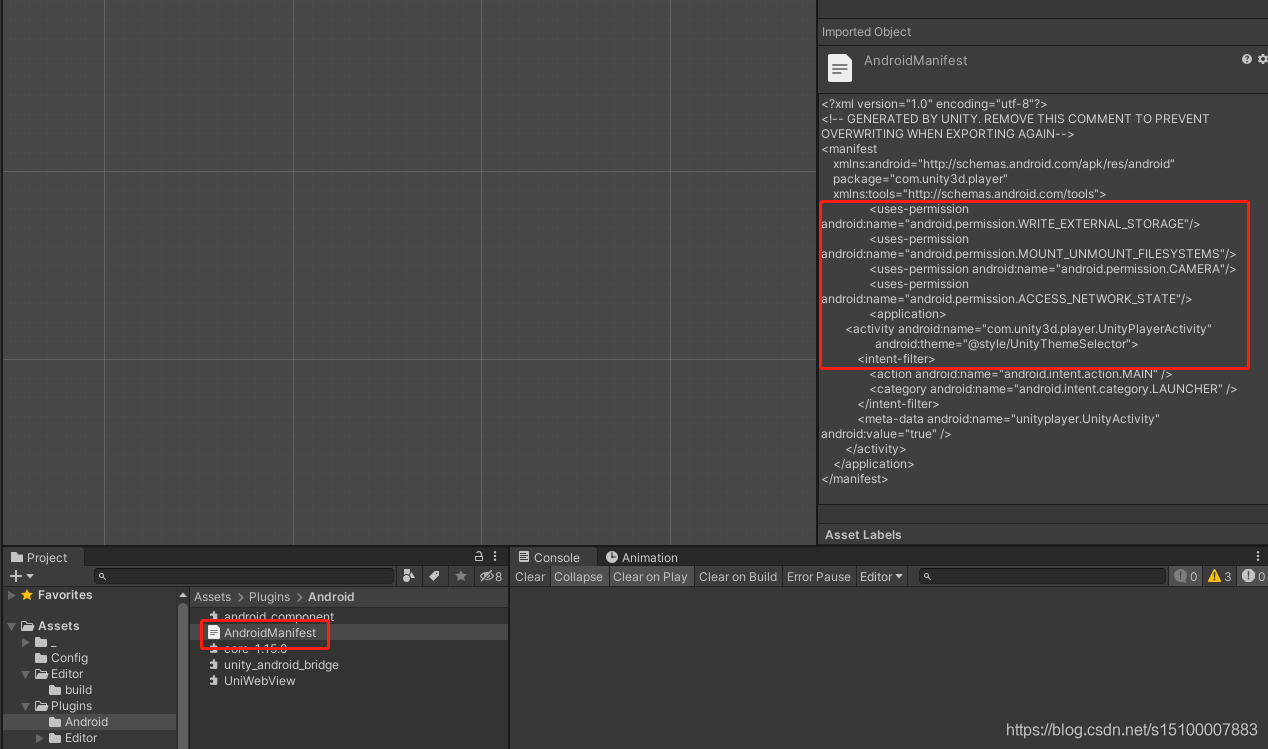Toggle Error Pause option
The image size is (1268, 749).
[x=819, y=576]
